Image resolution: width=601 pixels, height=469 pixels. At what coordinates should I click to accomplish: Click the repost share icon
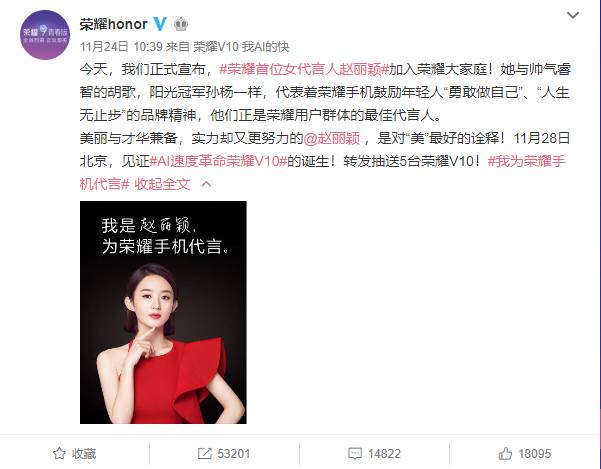click(x=205, y=454)
